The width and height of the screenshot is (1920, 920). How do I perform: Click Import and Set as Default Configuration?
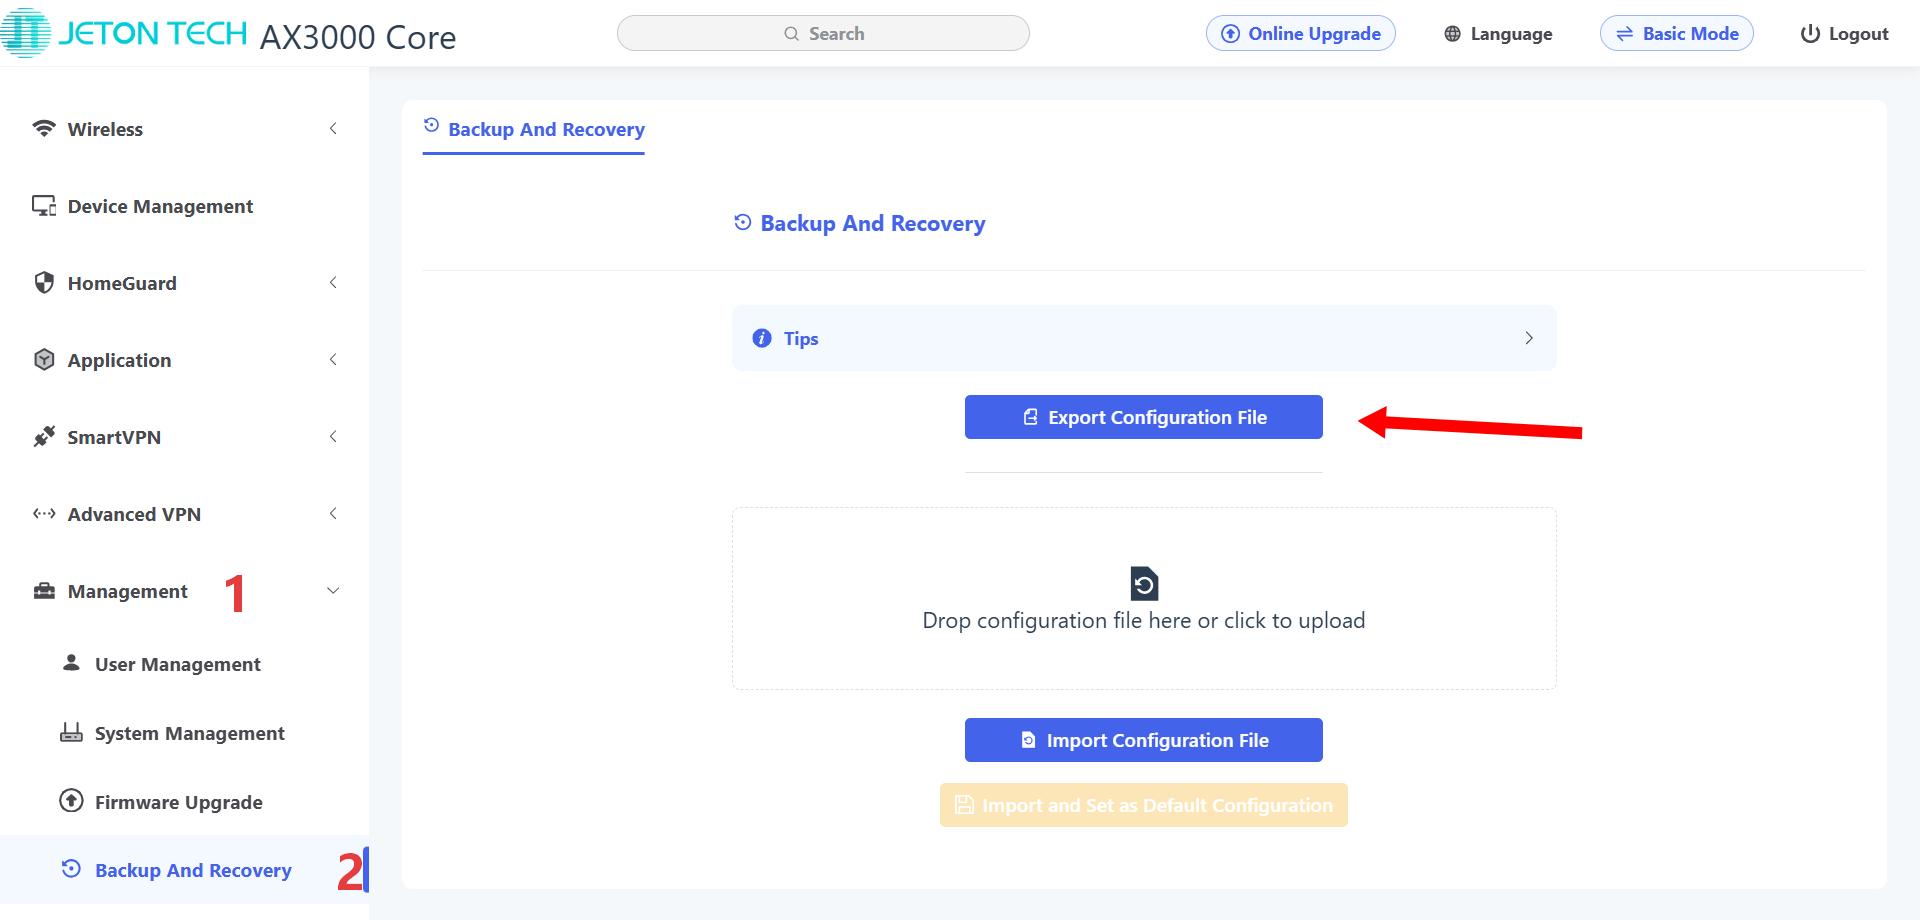point(1144,805)
